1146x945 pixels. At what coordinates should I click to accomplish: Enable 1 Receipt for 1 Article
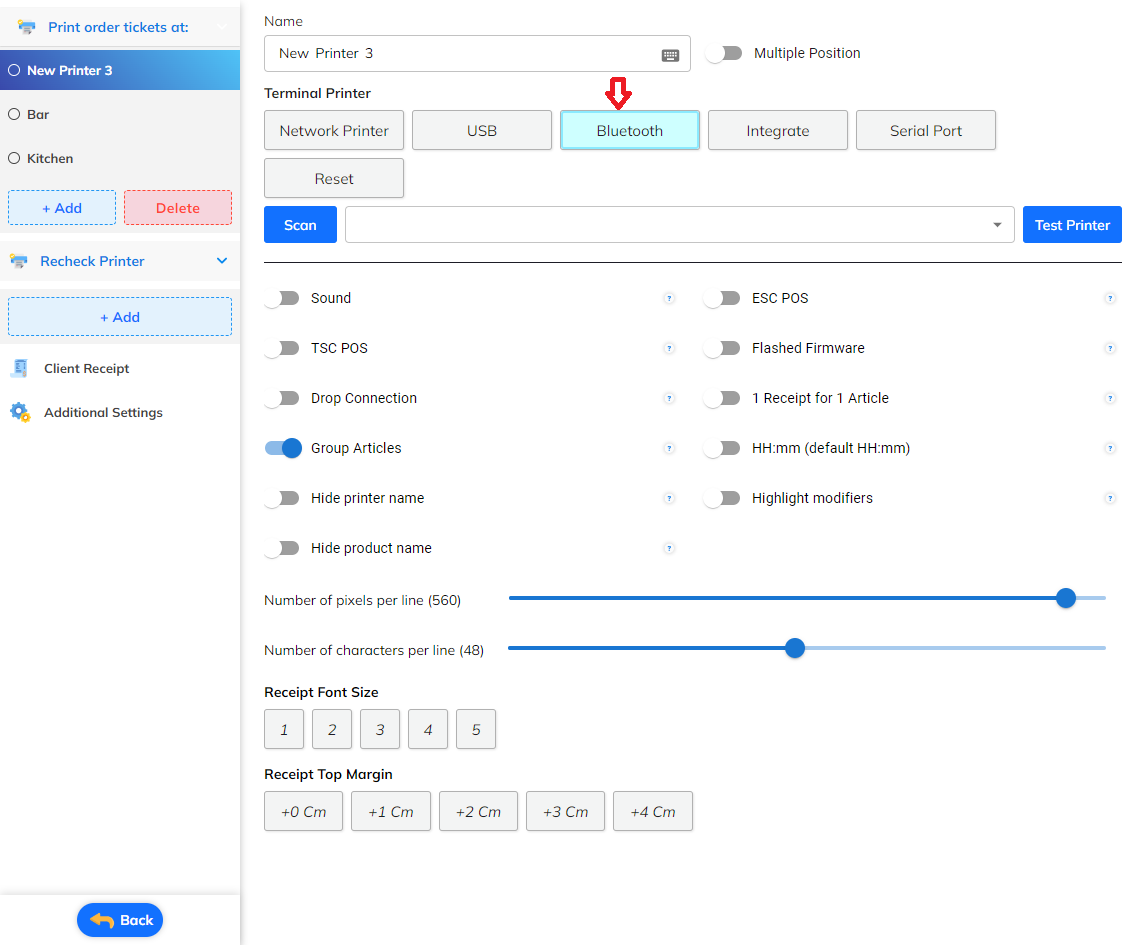click(x=722, y=398)
